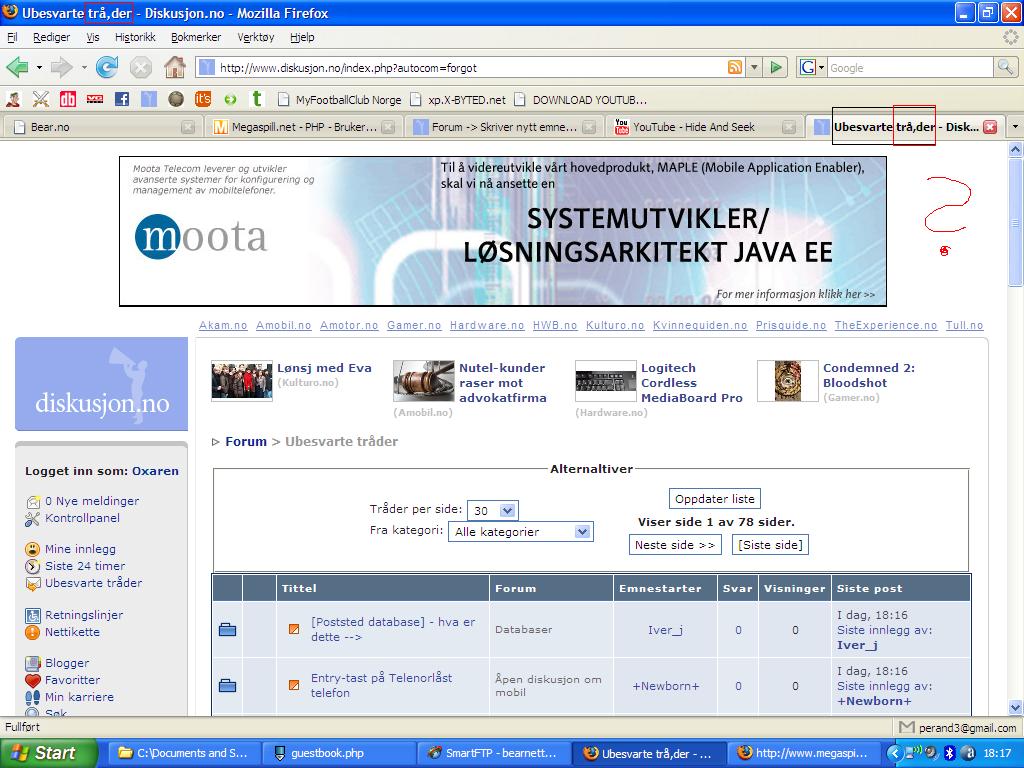Click the green Go arrow

pyautogui.click(x=776, y=67)
